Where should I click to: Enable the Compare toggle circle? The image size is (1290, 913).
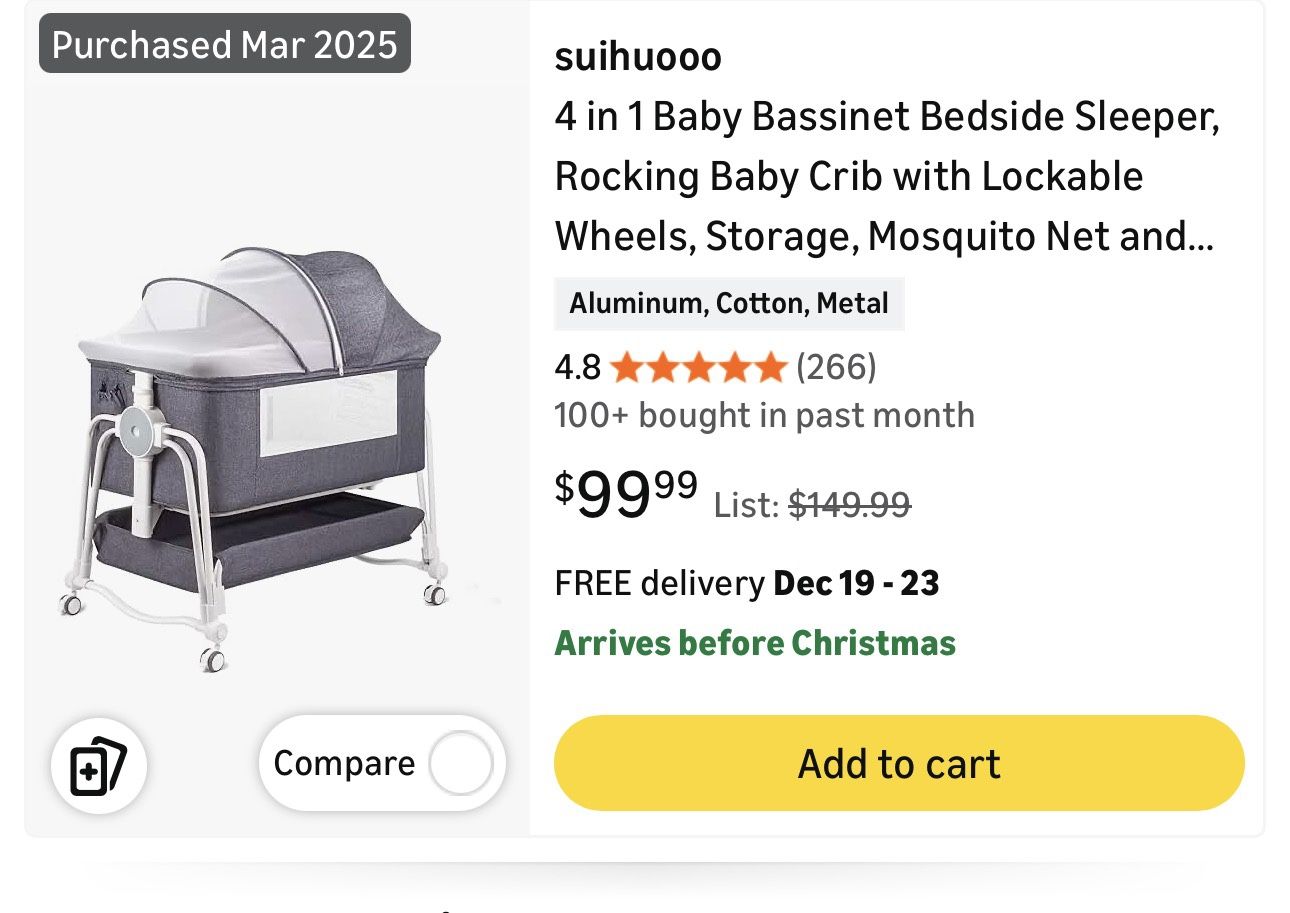pos(460,765)
